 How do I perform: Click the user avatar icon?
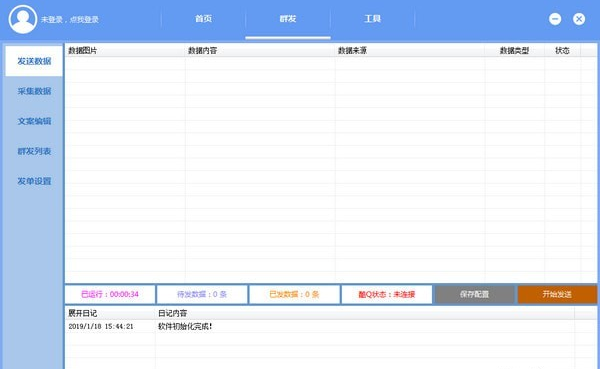(23, 19)
